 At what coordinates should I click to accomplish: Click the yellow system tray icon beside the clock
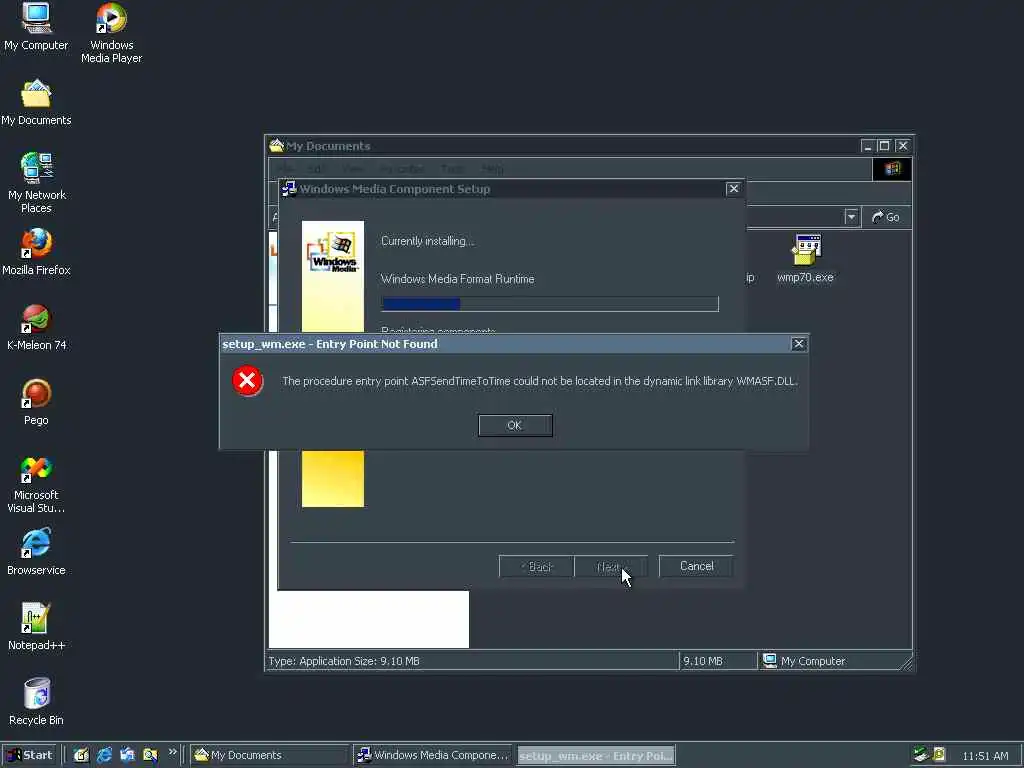pyautogui.click(x=939, y=755)
